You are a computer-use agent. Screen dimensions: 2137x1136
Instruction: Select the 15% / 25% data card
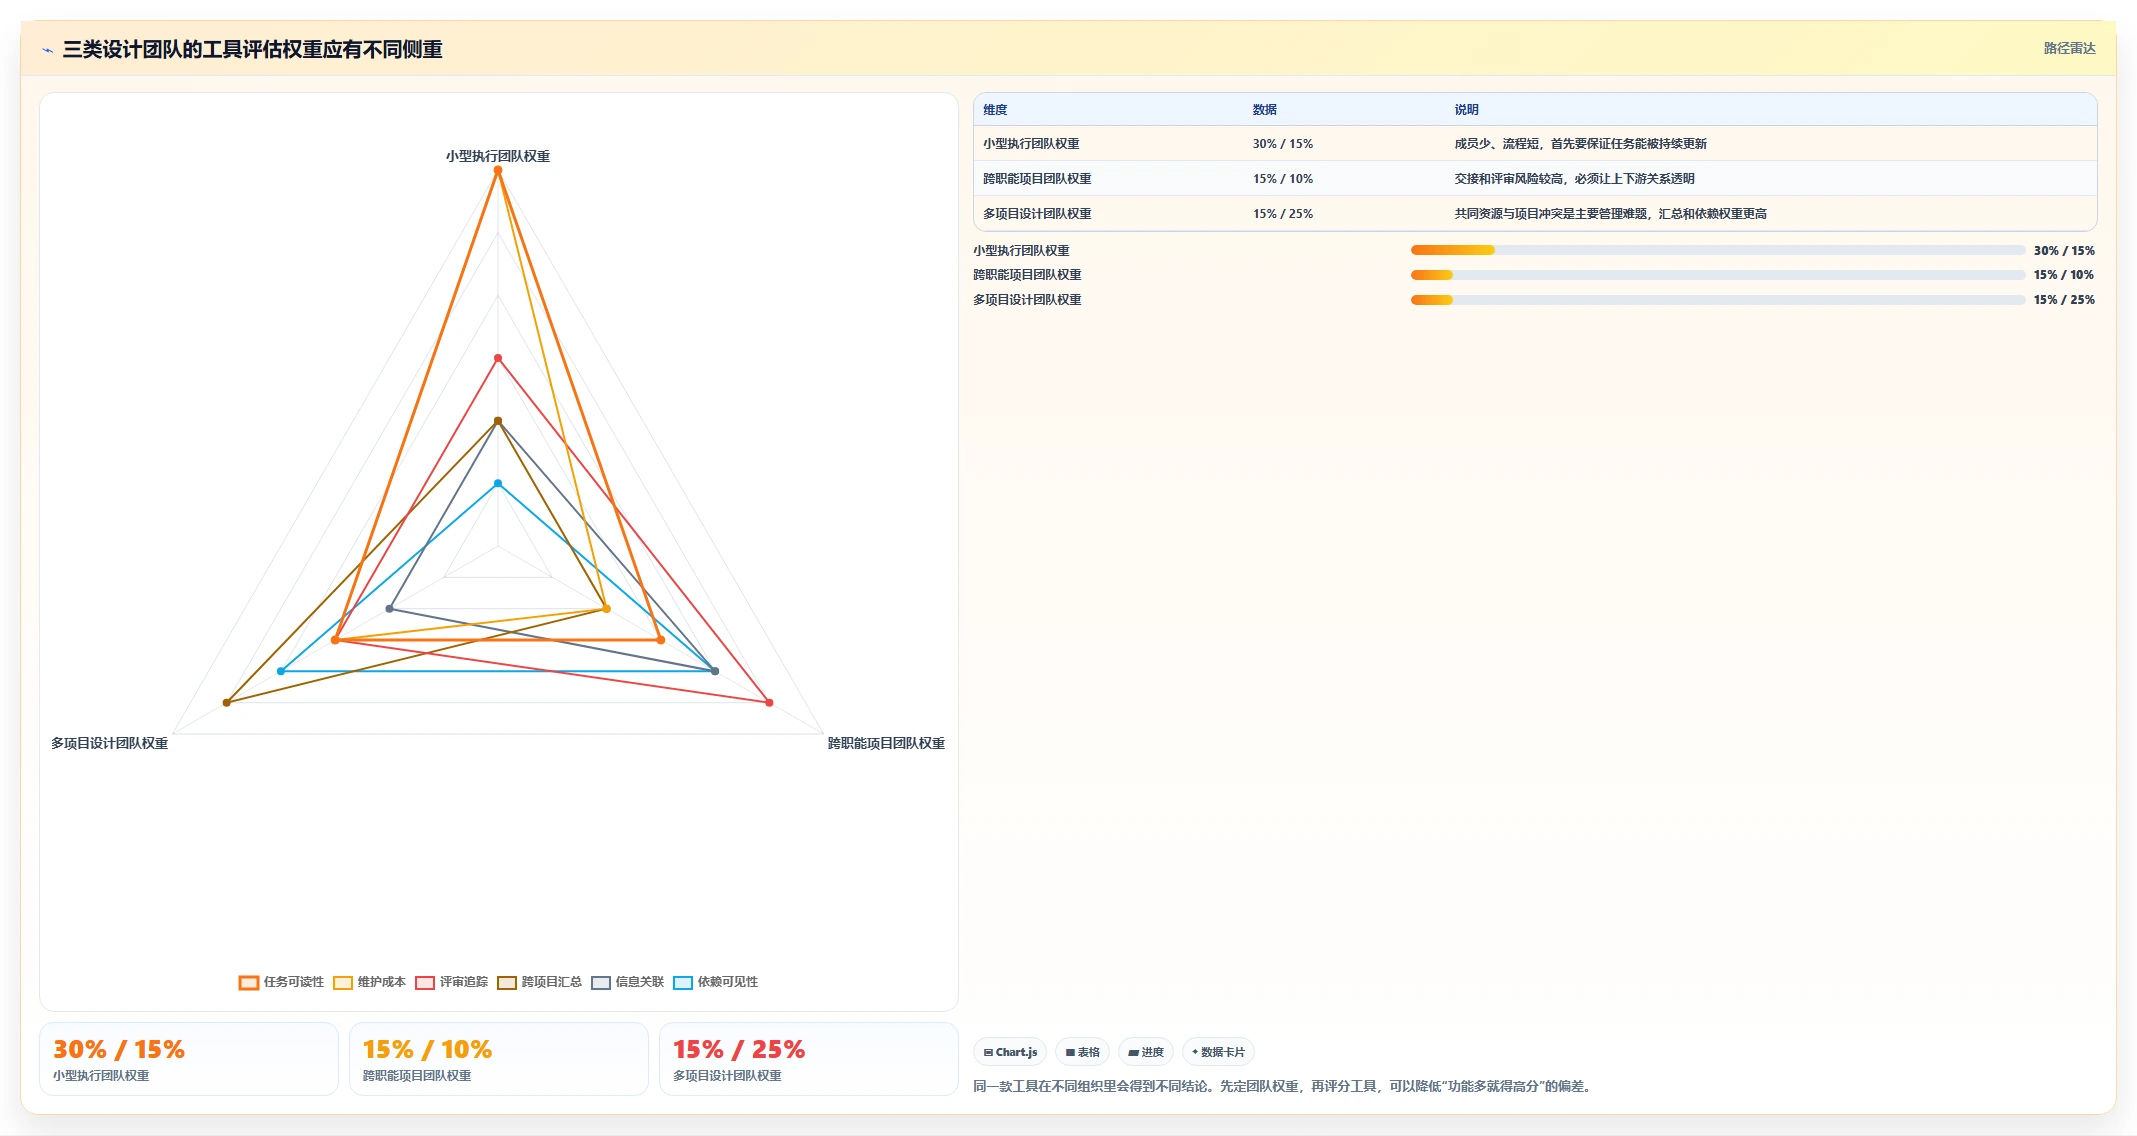click(x=809, y=1059)
